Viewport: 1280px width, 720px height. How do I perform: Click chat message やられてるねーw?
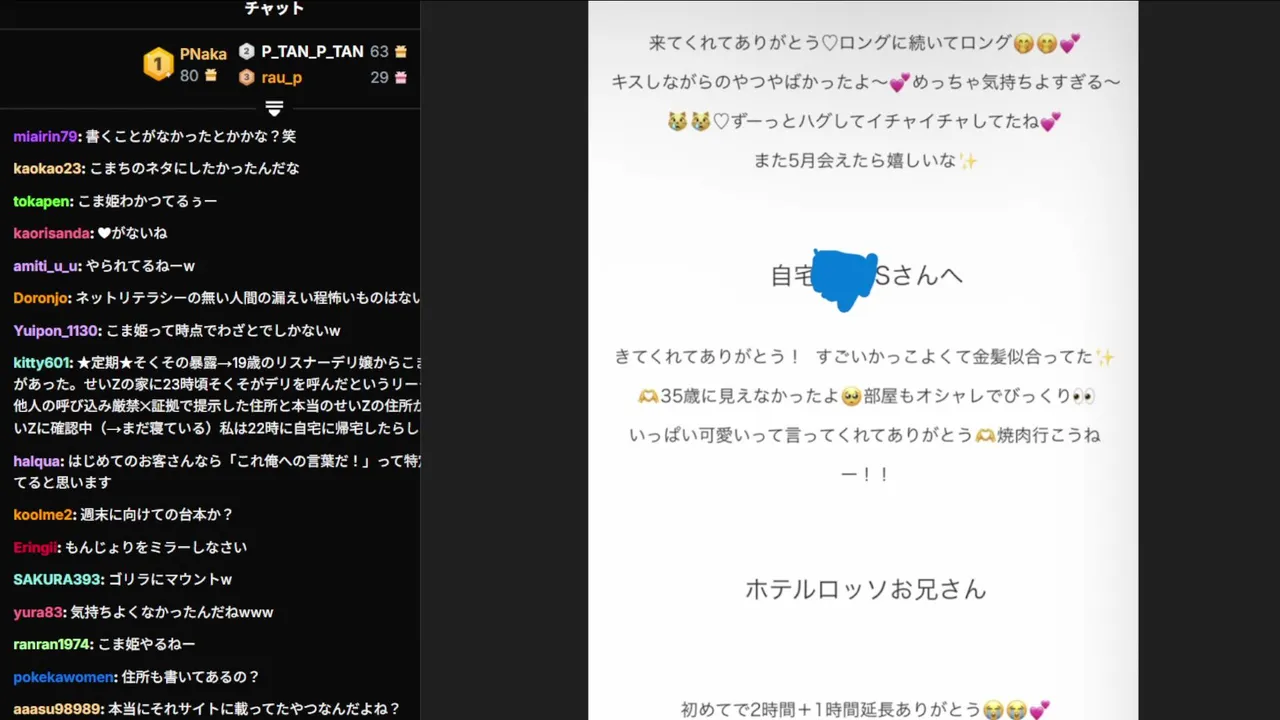coord(141,266)
